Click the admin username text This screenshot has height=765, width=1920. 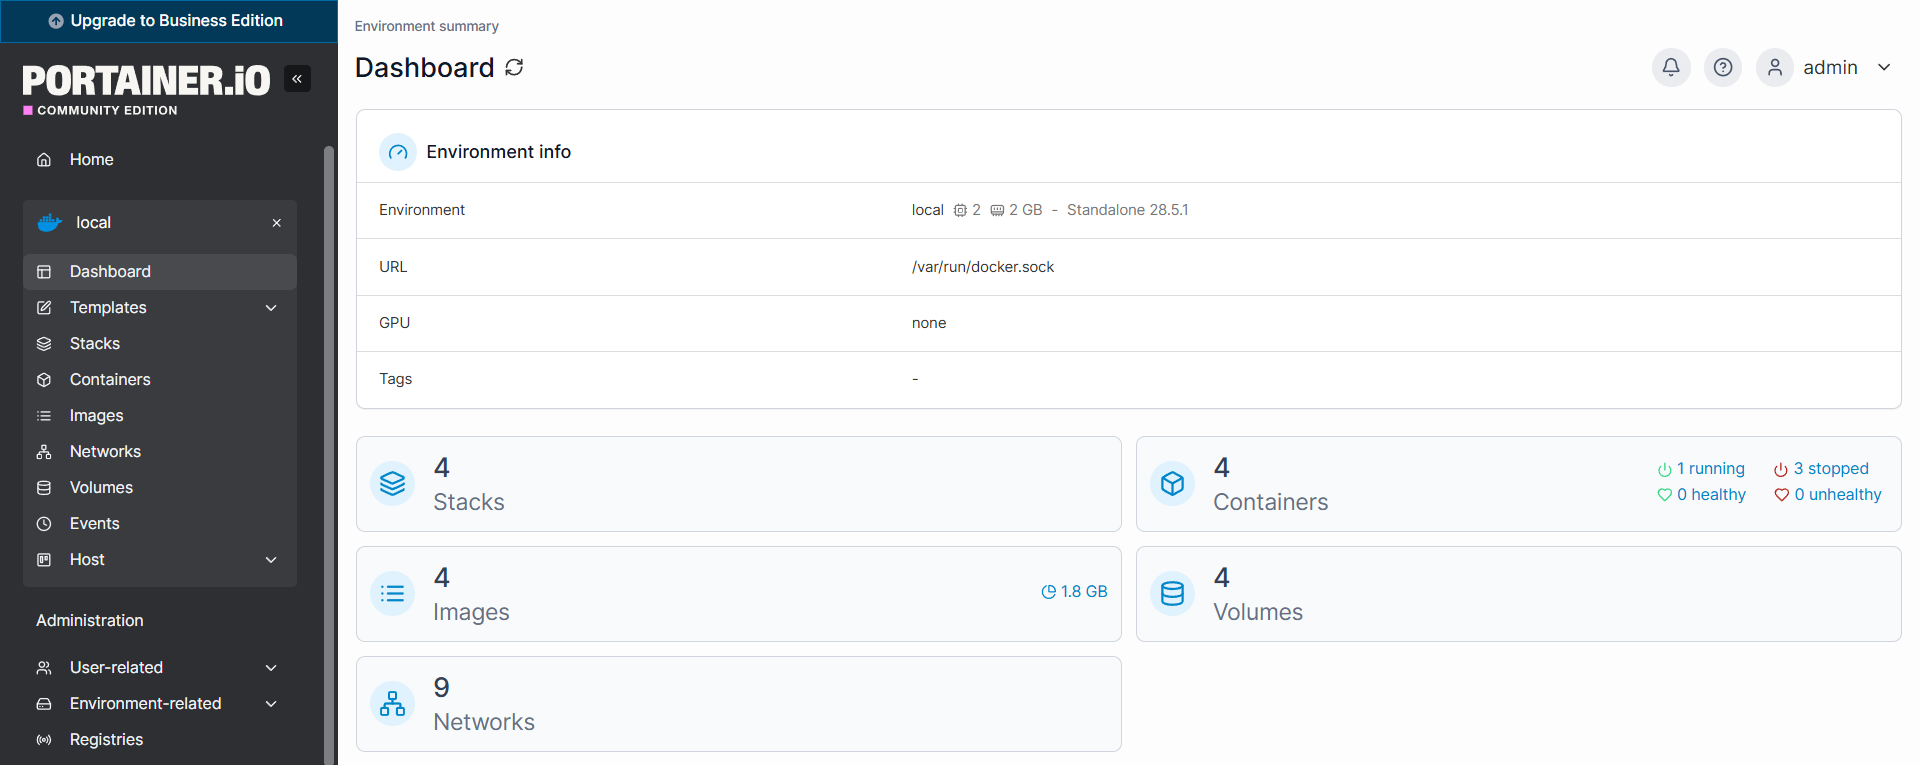pos(1830,67)
